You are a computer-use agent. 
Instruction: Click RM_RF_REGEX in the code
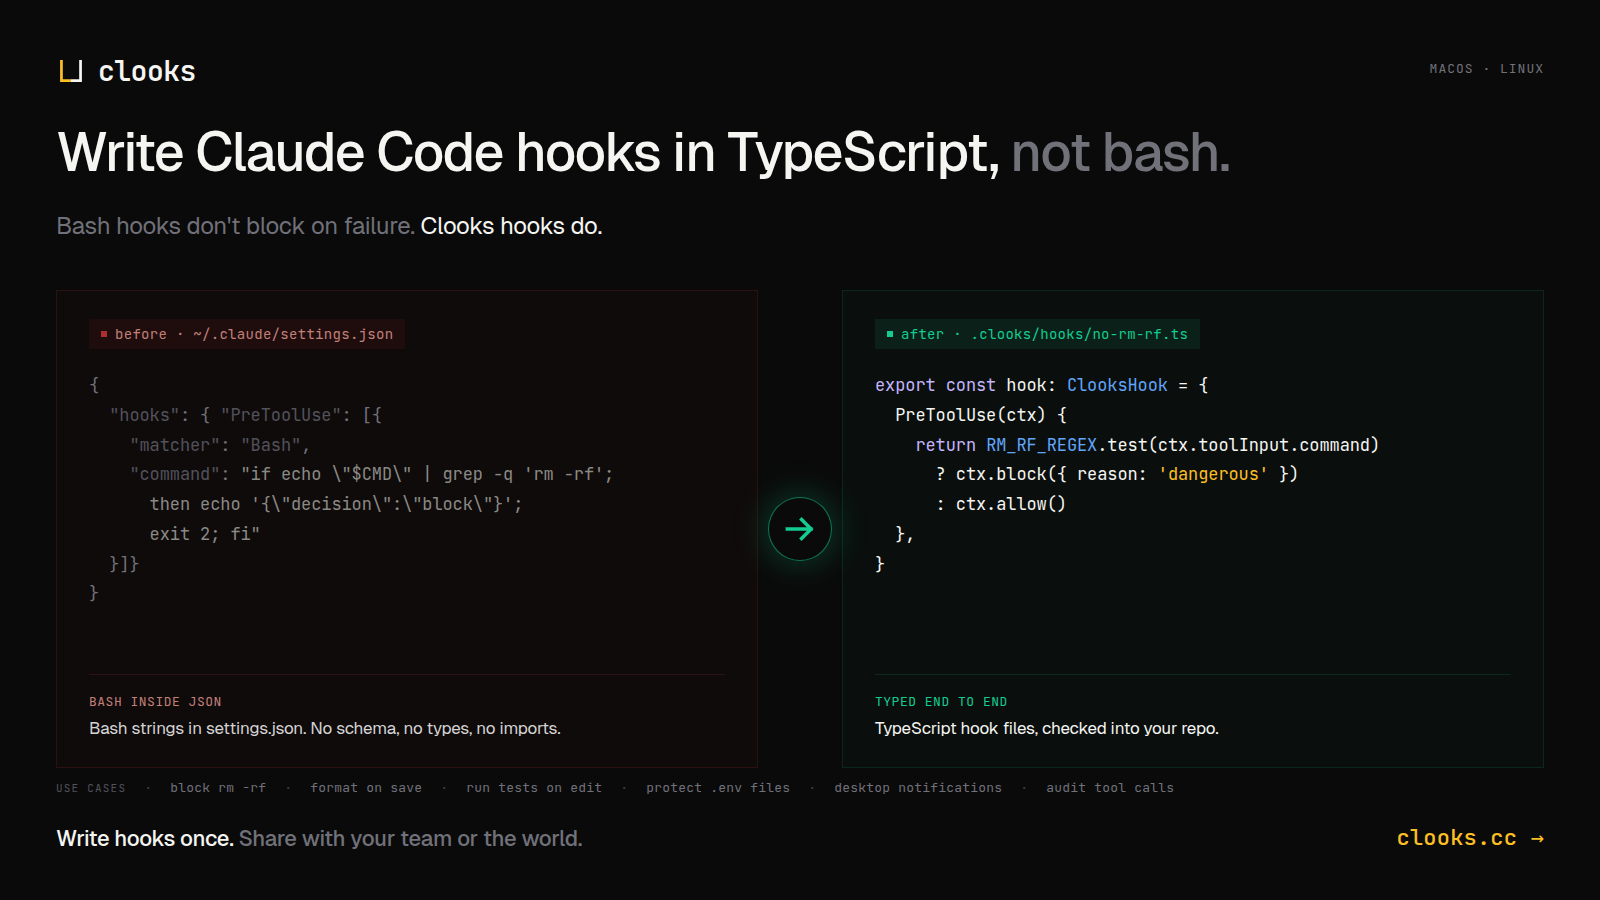tap(1042, 445)
